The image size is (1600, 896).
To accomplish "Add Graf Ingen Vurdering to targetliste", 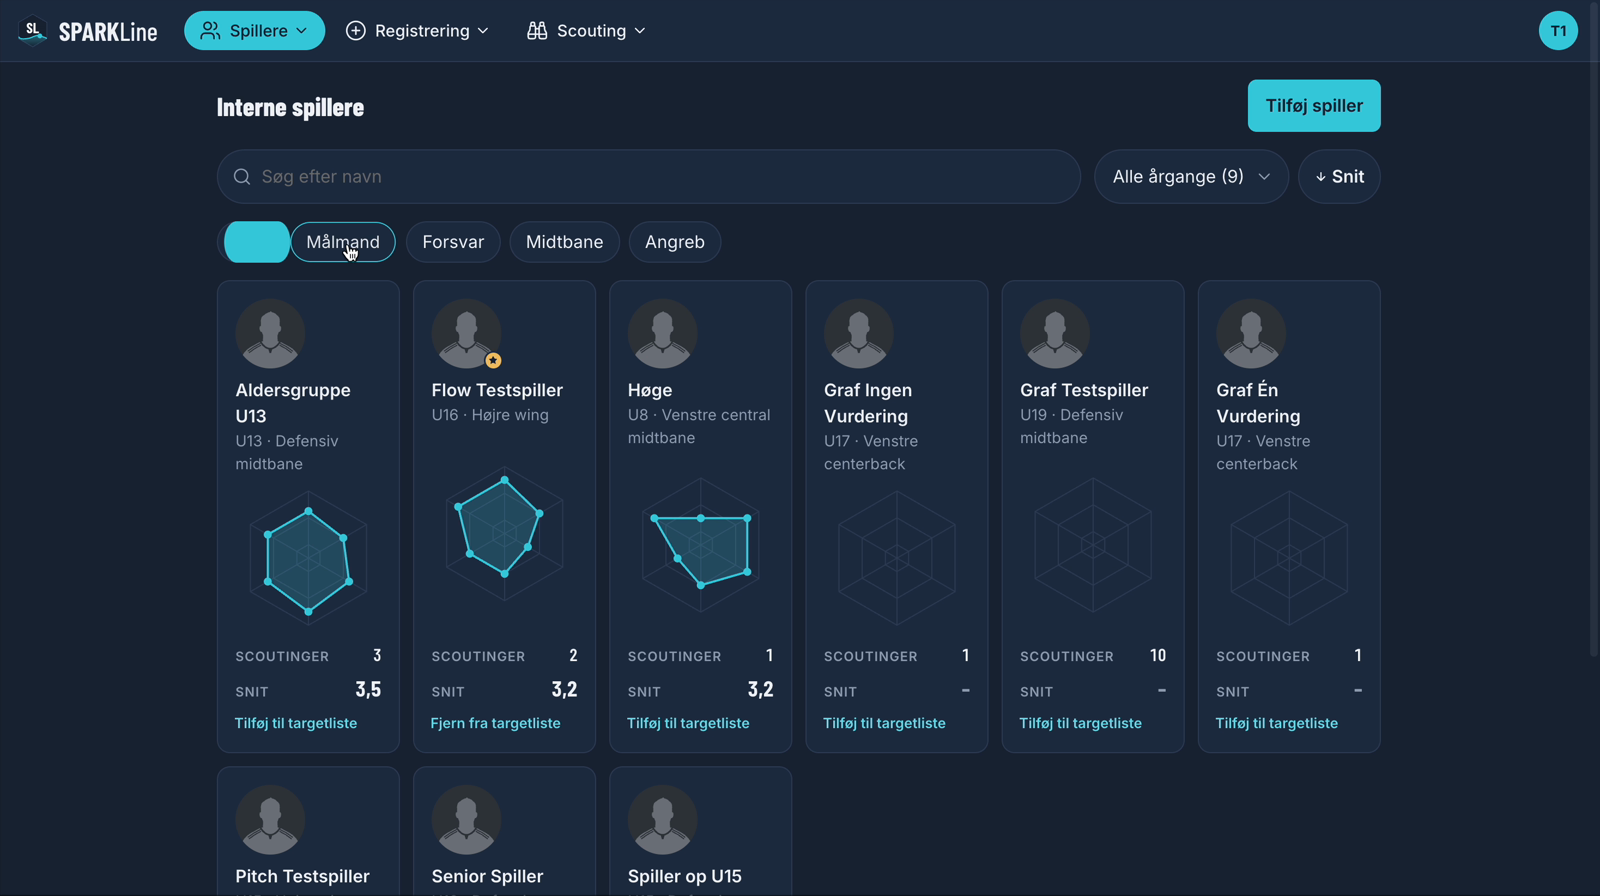I will (884, 723).
